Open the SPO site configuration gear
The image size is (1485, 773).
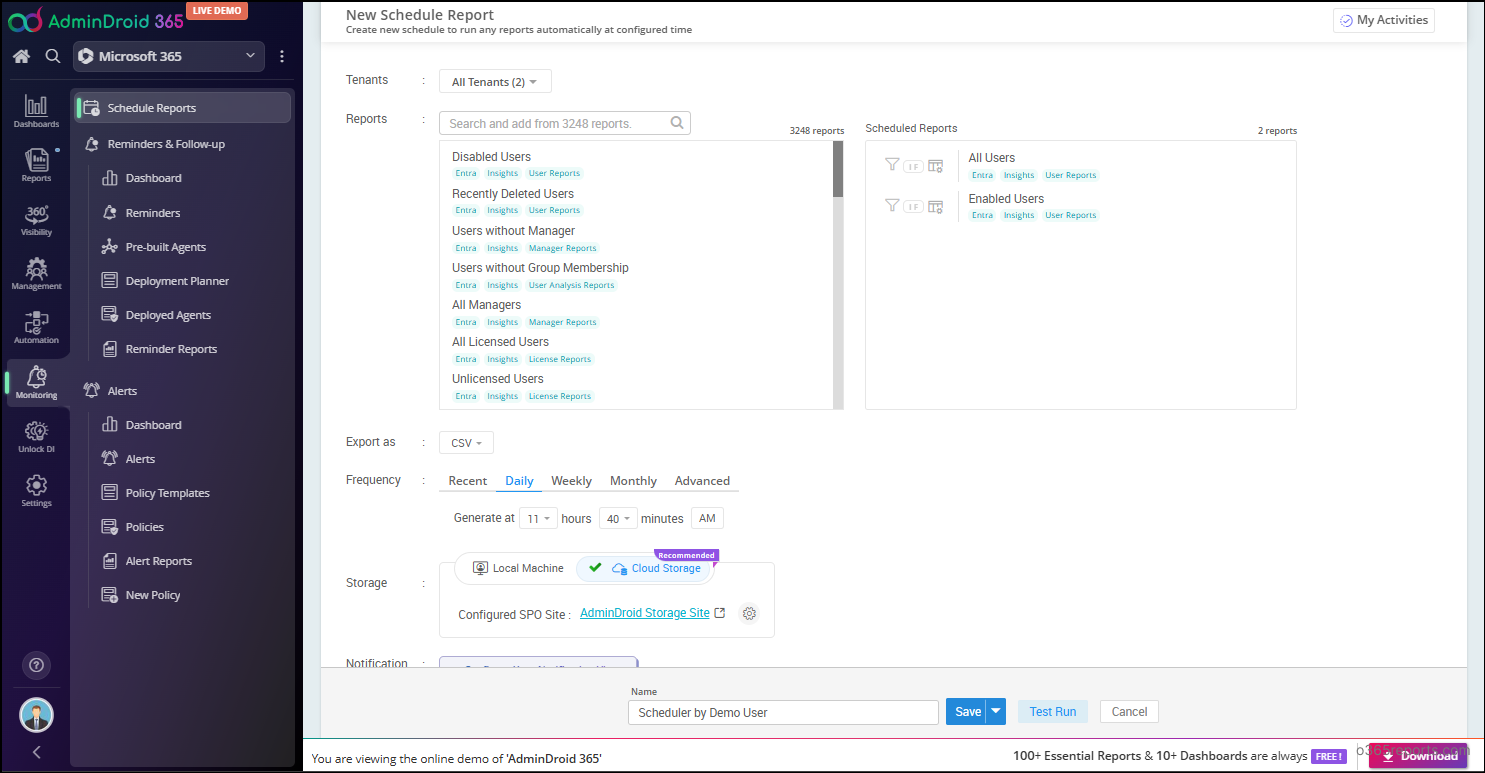tap(749, 614)
